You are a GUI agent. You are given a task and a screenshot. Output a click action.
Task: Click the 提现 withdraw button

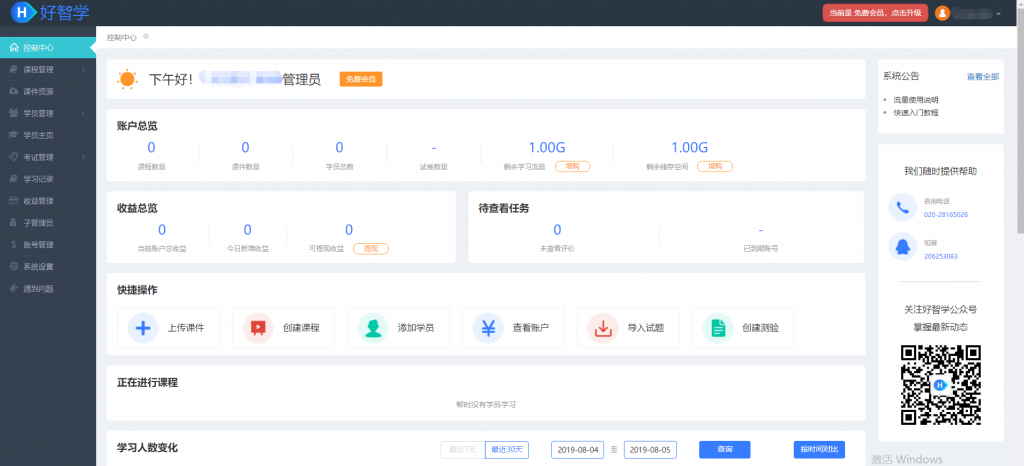click(x=371, y=249)
